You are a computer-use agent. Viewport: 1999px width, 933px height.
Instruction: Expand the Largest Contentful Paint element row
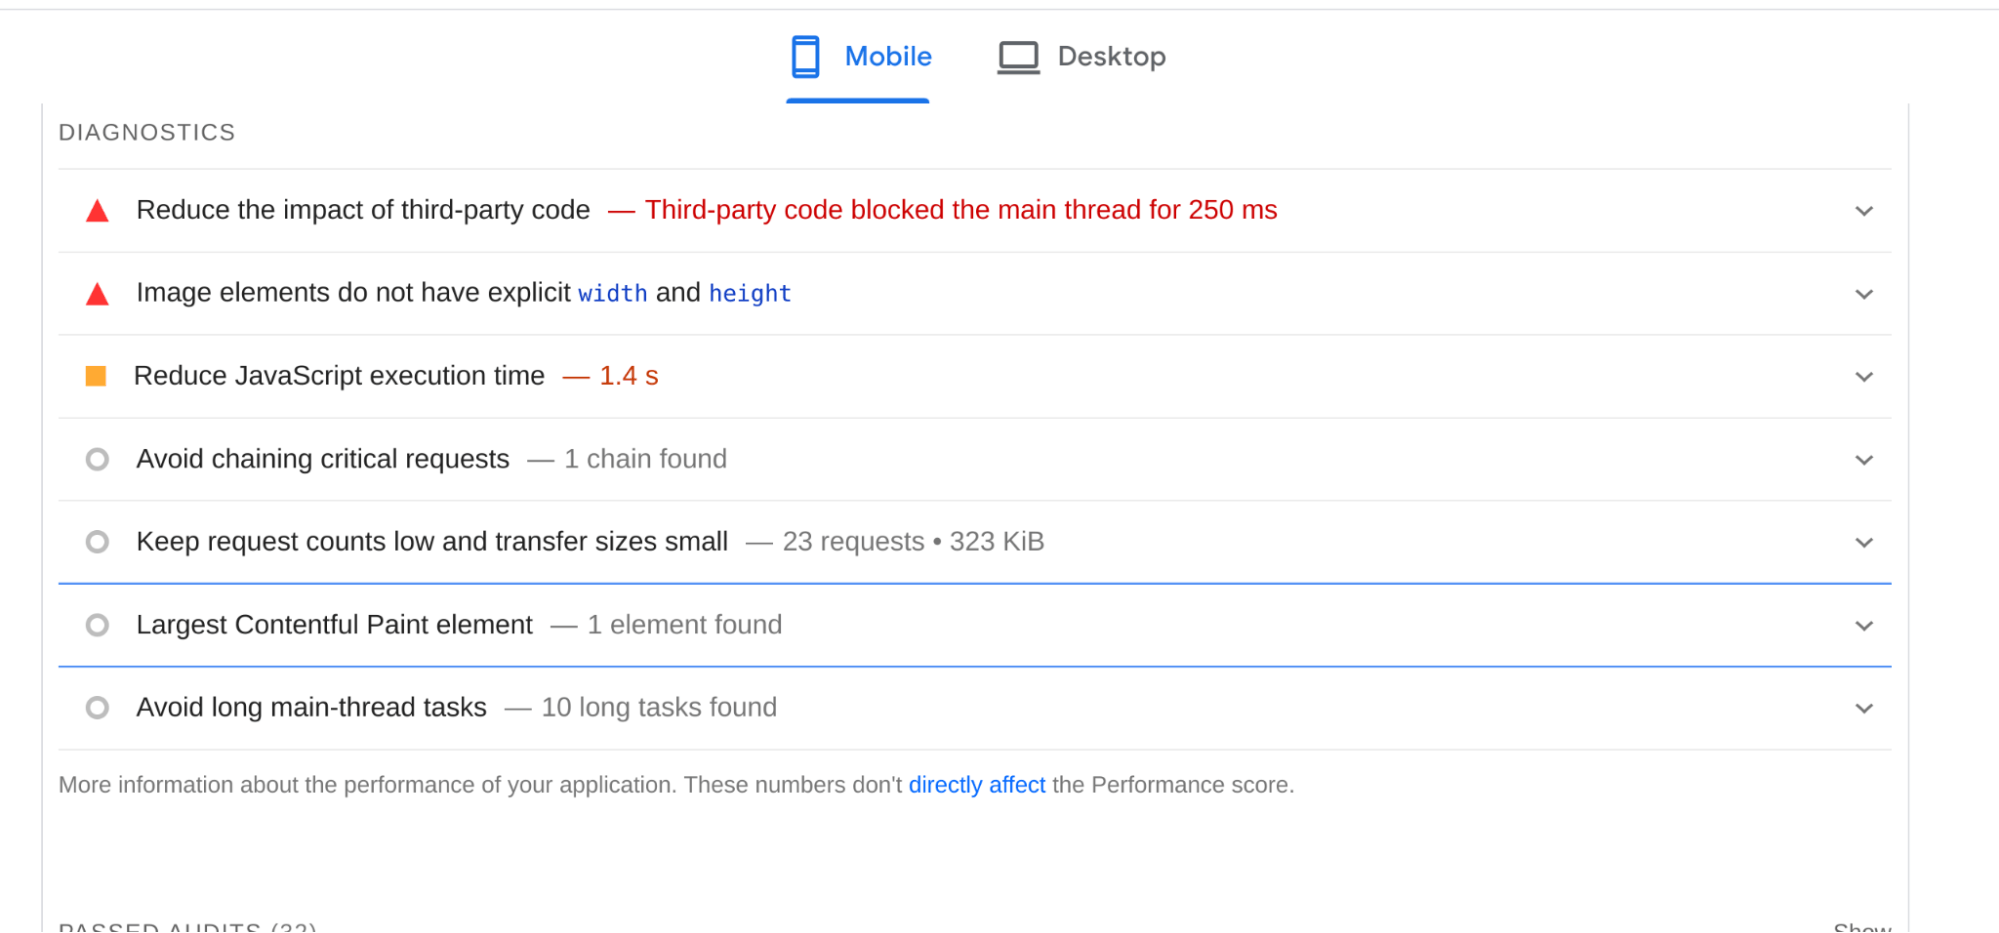click(x=1863, y=625)
